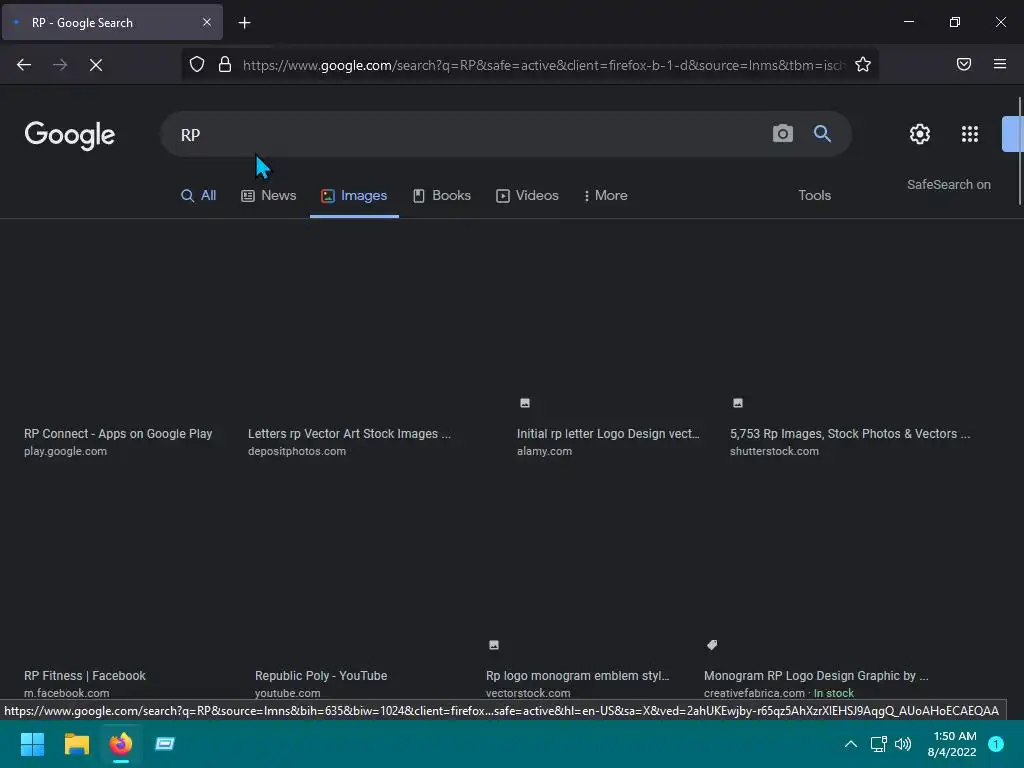Stop loading the page
1024x768 pixels.
pos(96,65)
